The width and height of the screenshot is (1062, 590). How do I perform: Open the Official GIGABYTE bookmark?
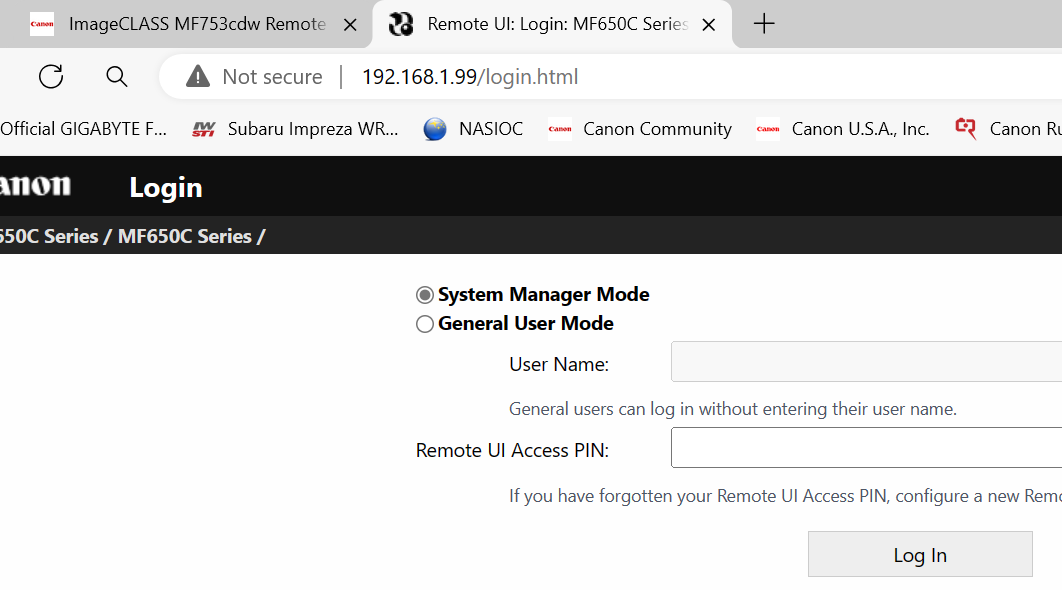click(84, 129)
